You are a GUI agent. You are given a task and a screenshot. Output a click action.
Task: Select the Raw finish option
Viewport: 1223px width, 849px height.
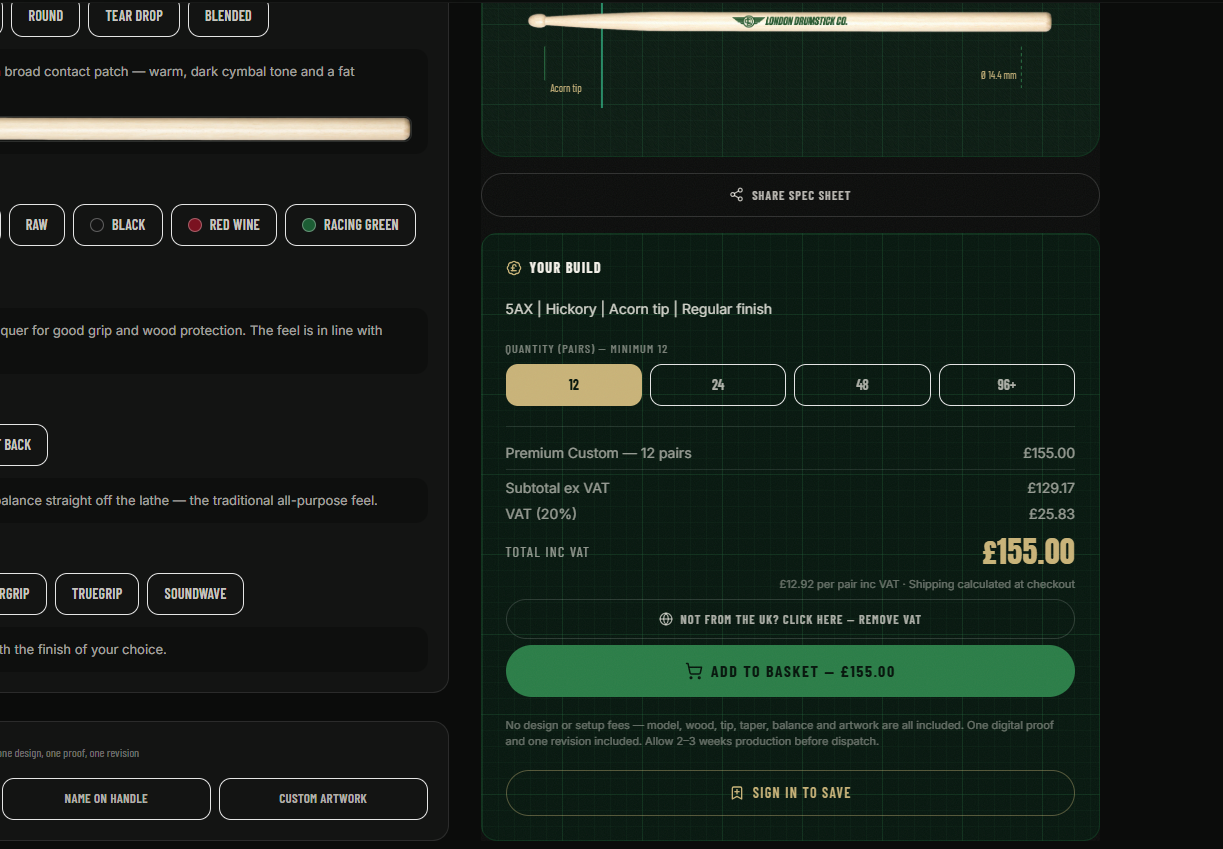click(x=36, y=225)
